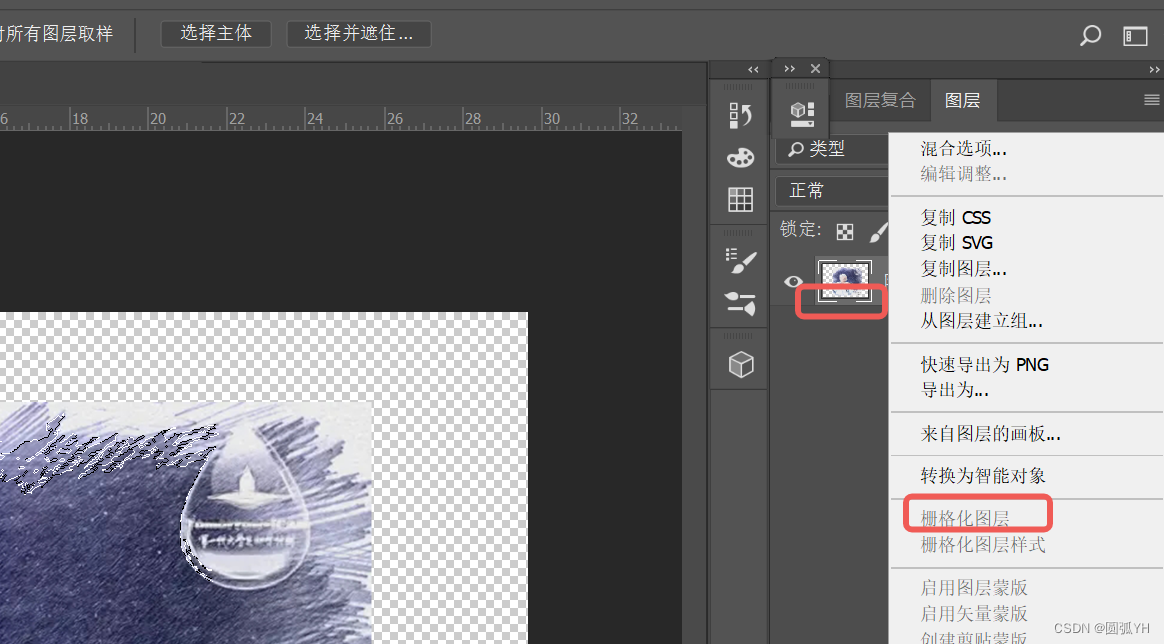The height and width of the screenshot is (644, 1164).
Task: Open the Patterns grid panel icon
Action: coord(739,199)
